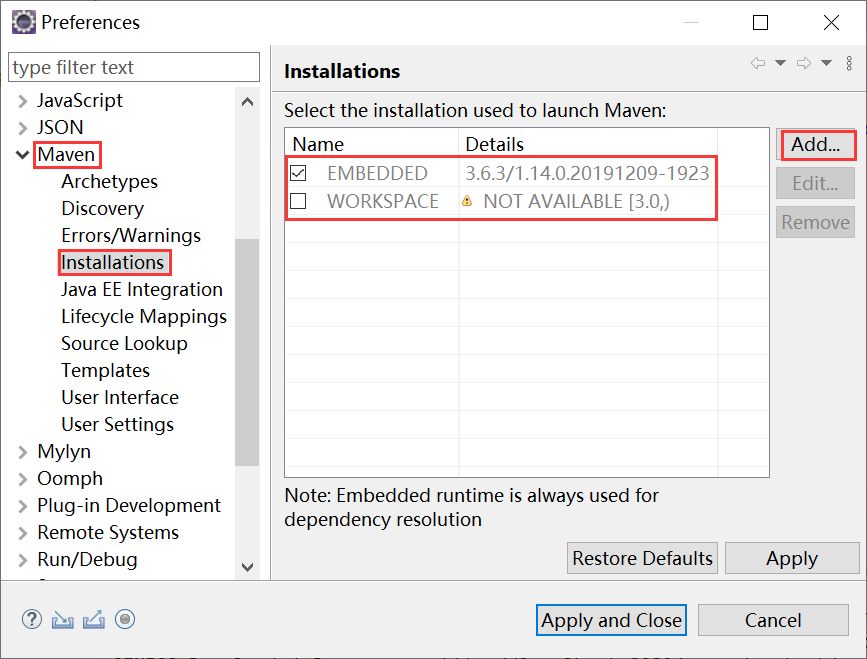Image resolution: width=867 pixels, height=659 pixels.
Task: Expand the Run/Debug tree node
Action: pos(22,560)
